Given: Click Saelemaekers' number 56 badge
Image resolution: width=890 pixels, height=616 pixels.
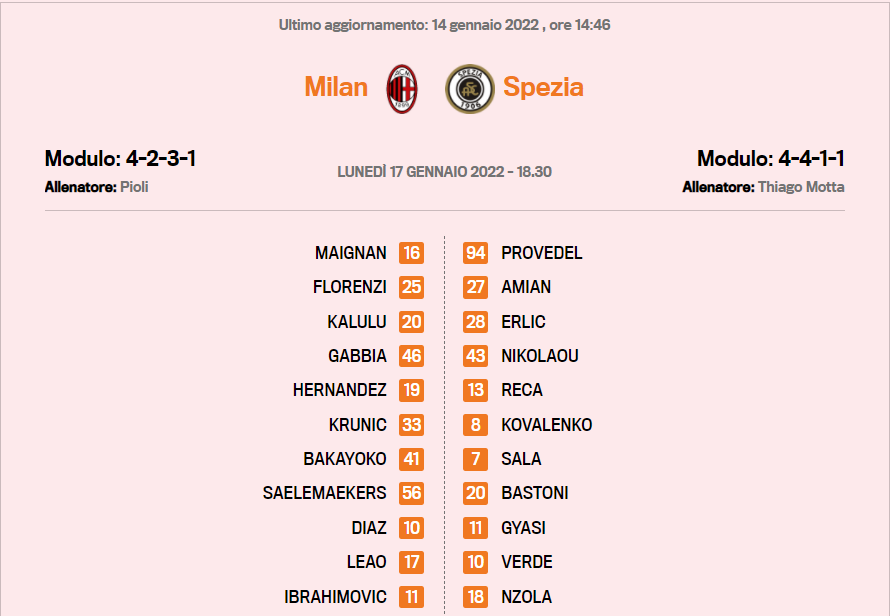Looking at the screenshot, I should pyautogui.click(x=412, y=493).
